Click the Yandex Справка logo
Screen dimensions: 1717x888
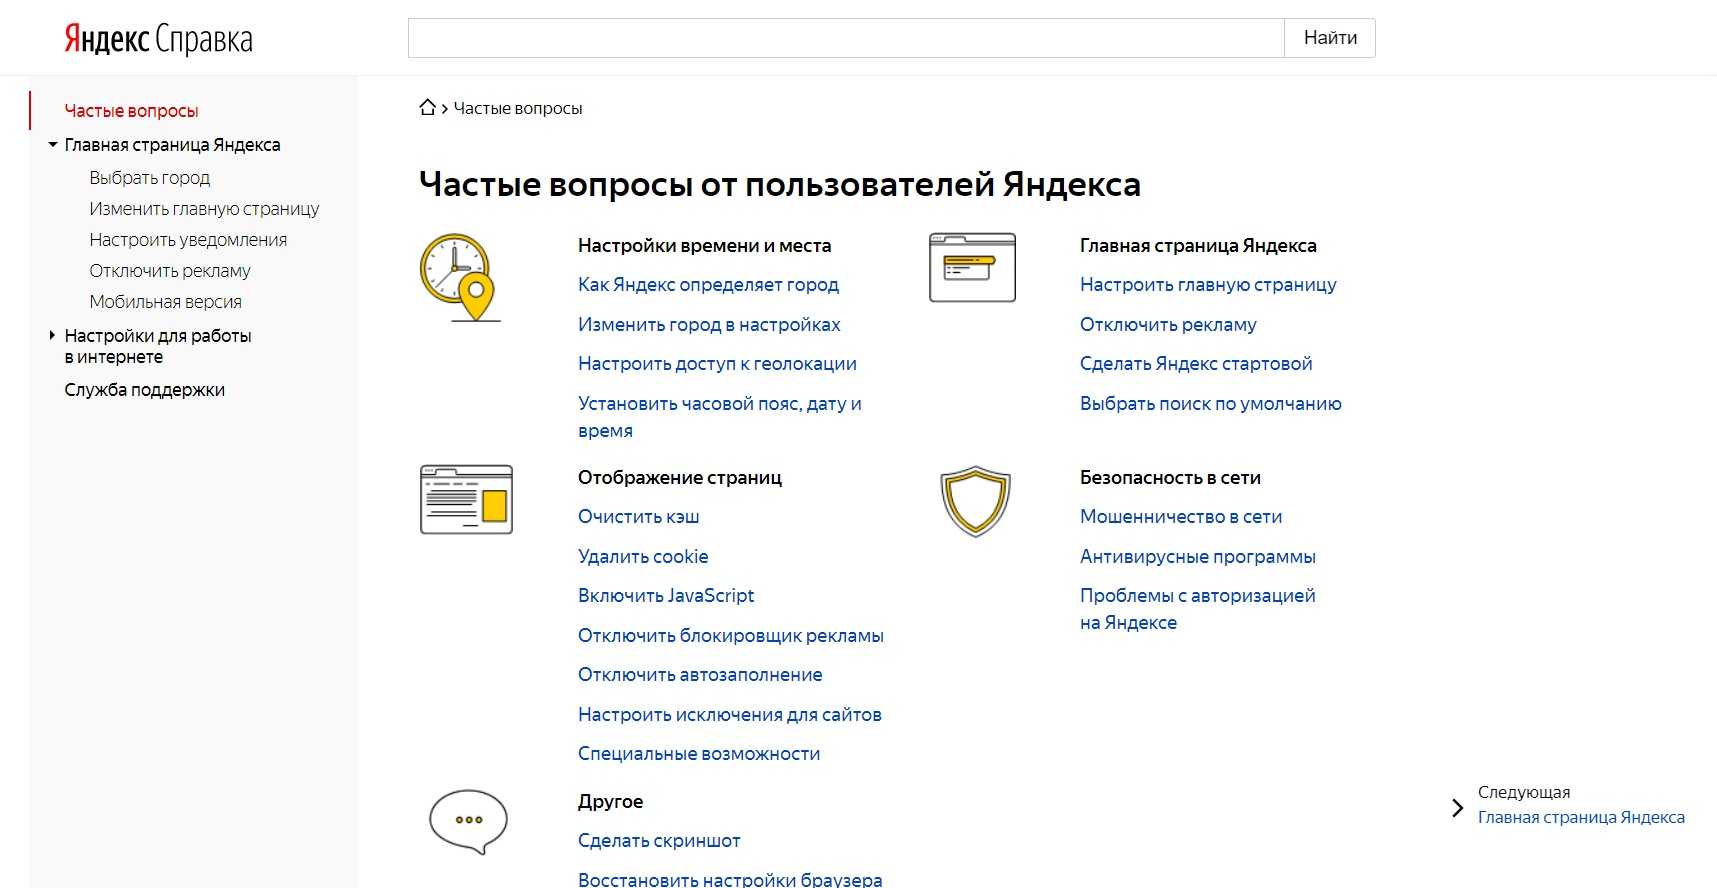coord(158,39)
